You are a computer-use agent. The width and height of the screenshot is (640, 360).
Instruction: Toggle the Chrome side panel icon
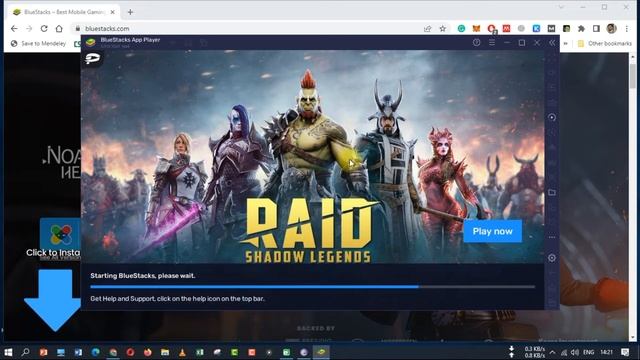click(x=596, y=29)
